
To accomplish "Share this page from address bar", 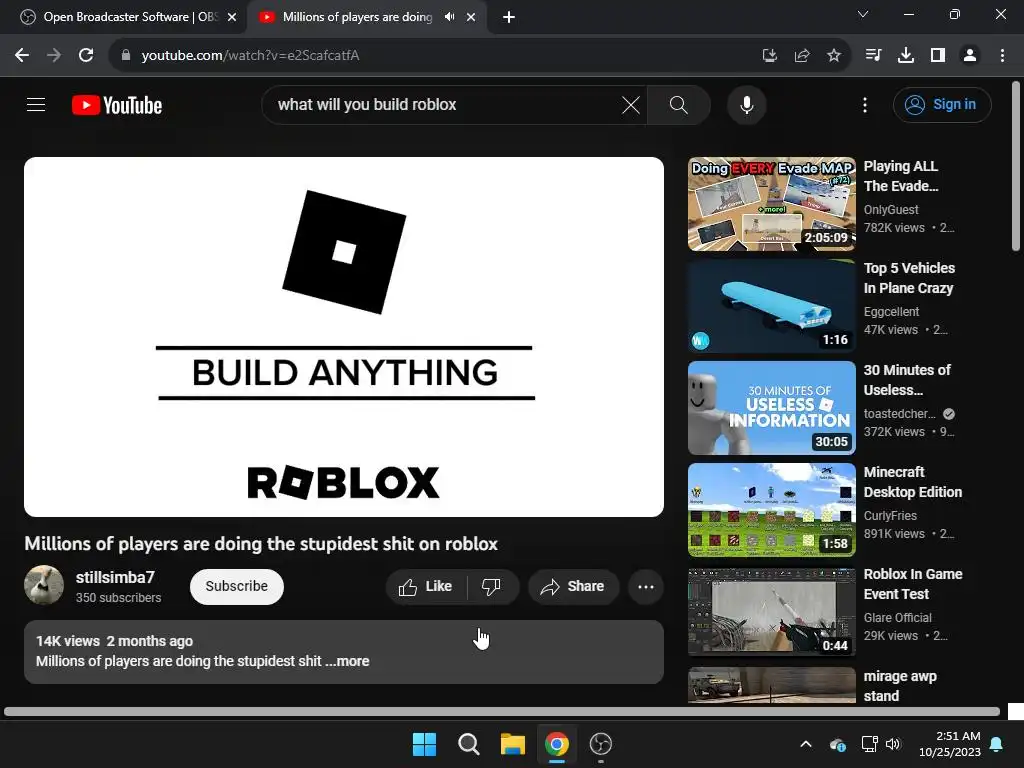I will (802, 56).
